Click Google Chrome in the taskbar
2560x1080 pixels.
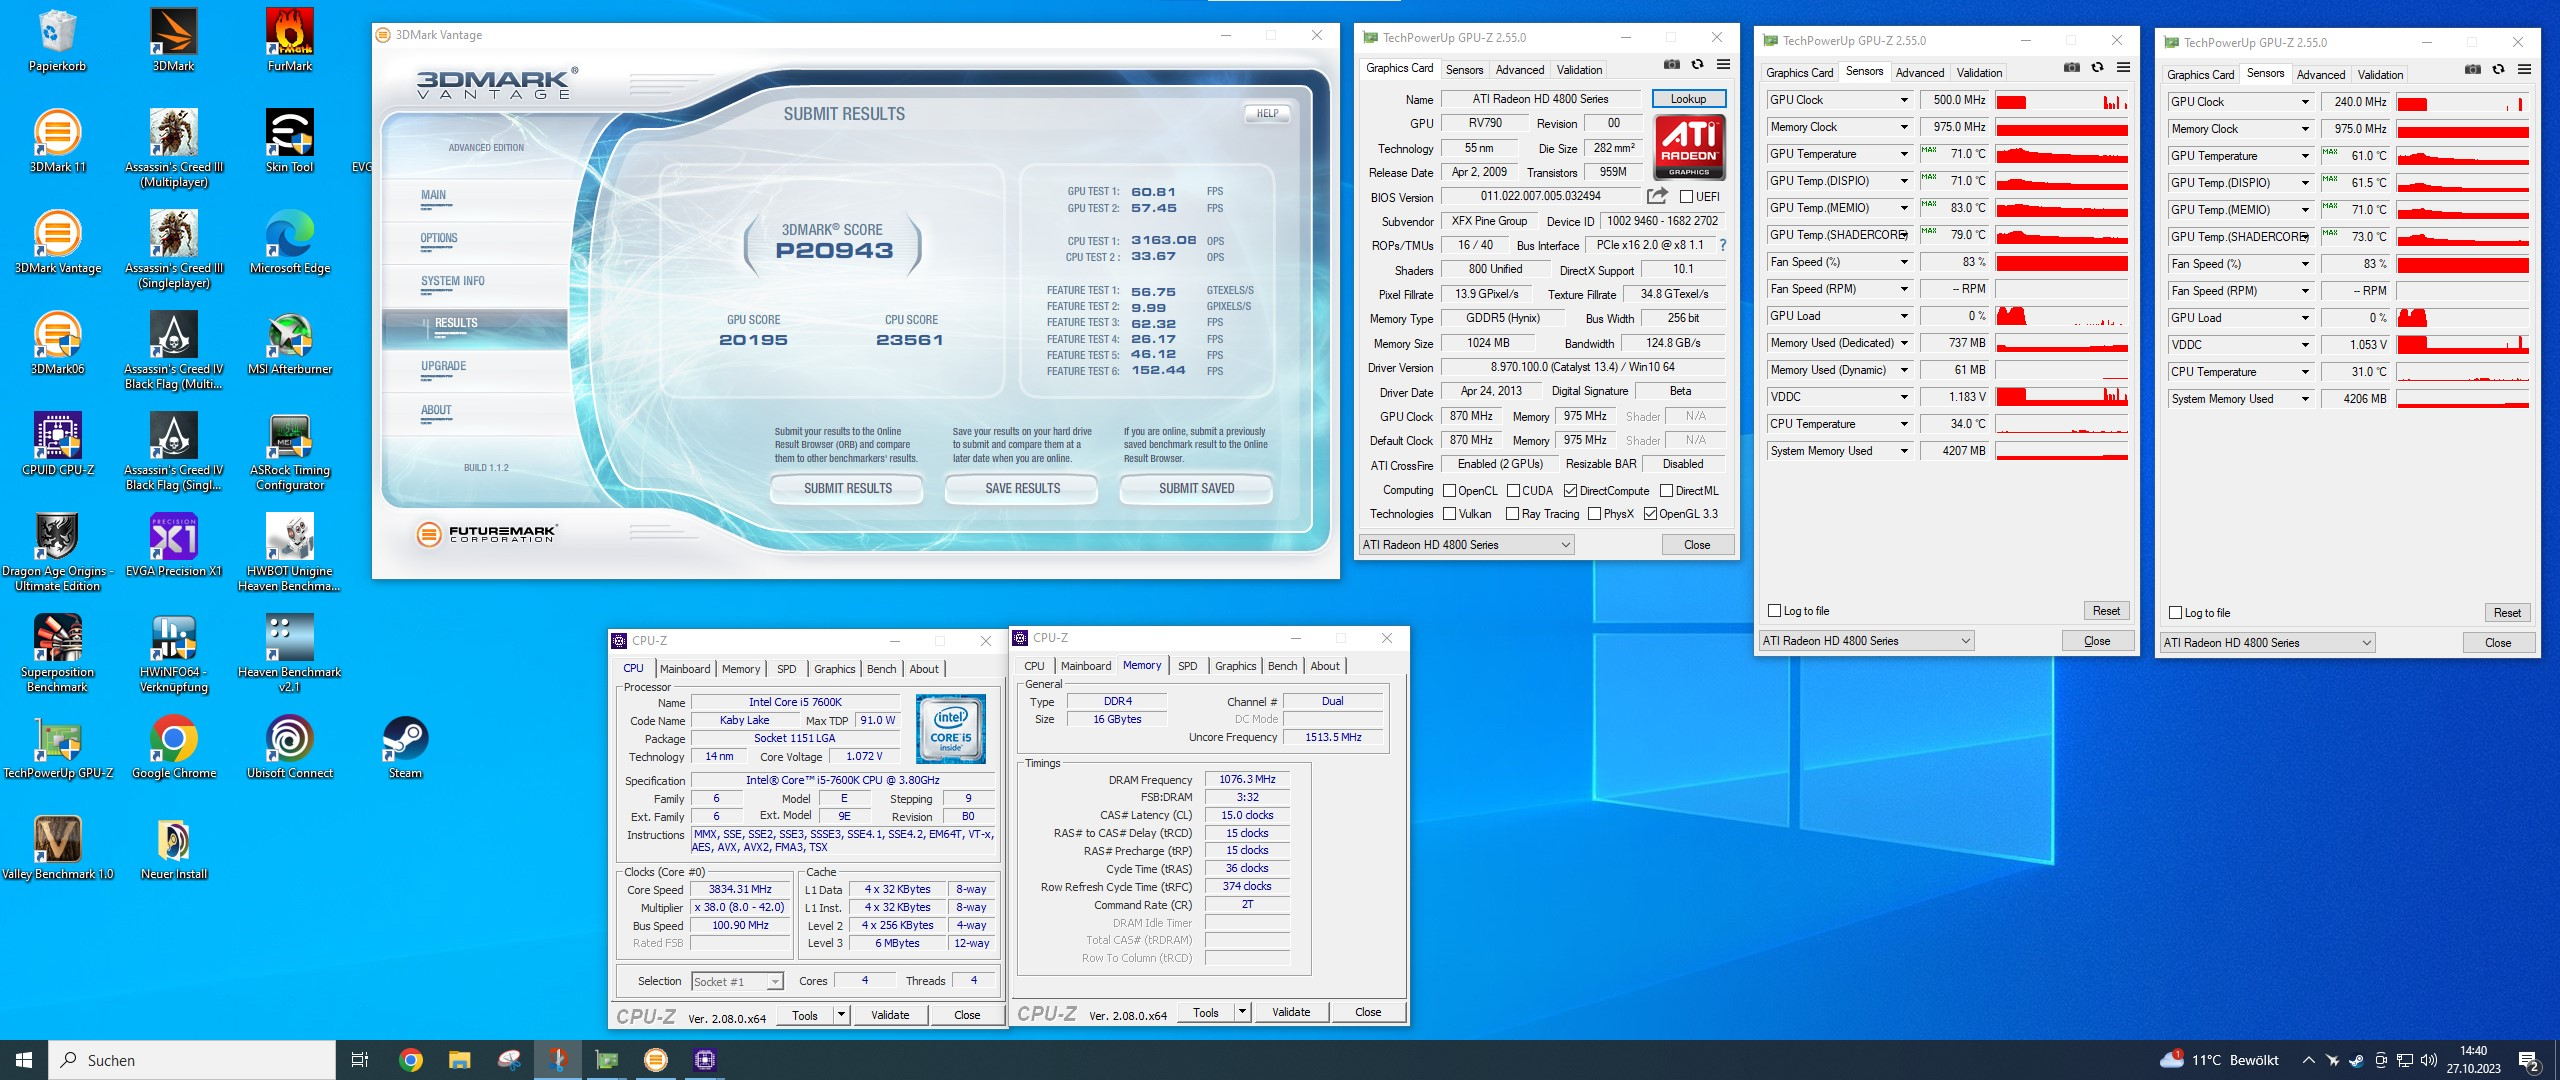click(411, 1060)
